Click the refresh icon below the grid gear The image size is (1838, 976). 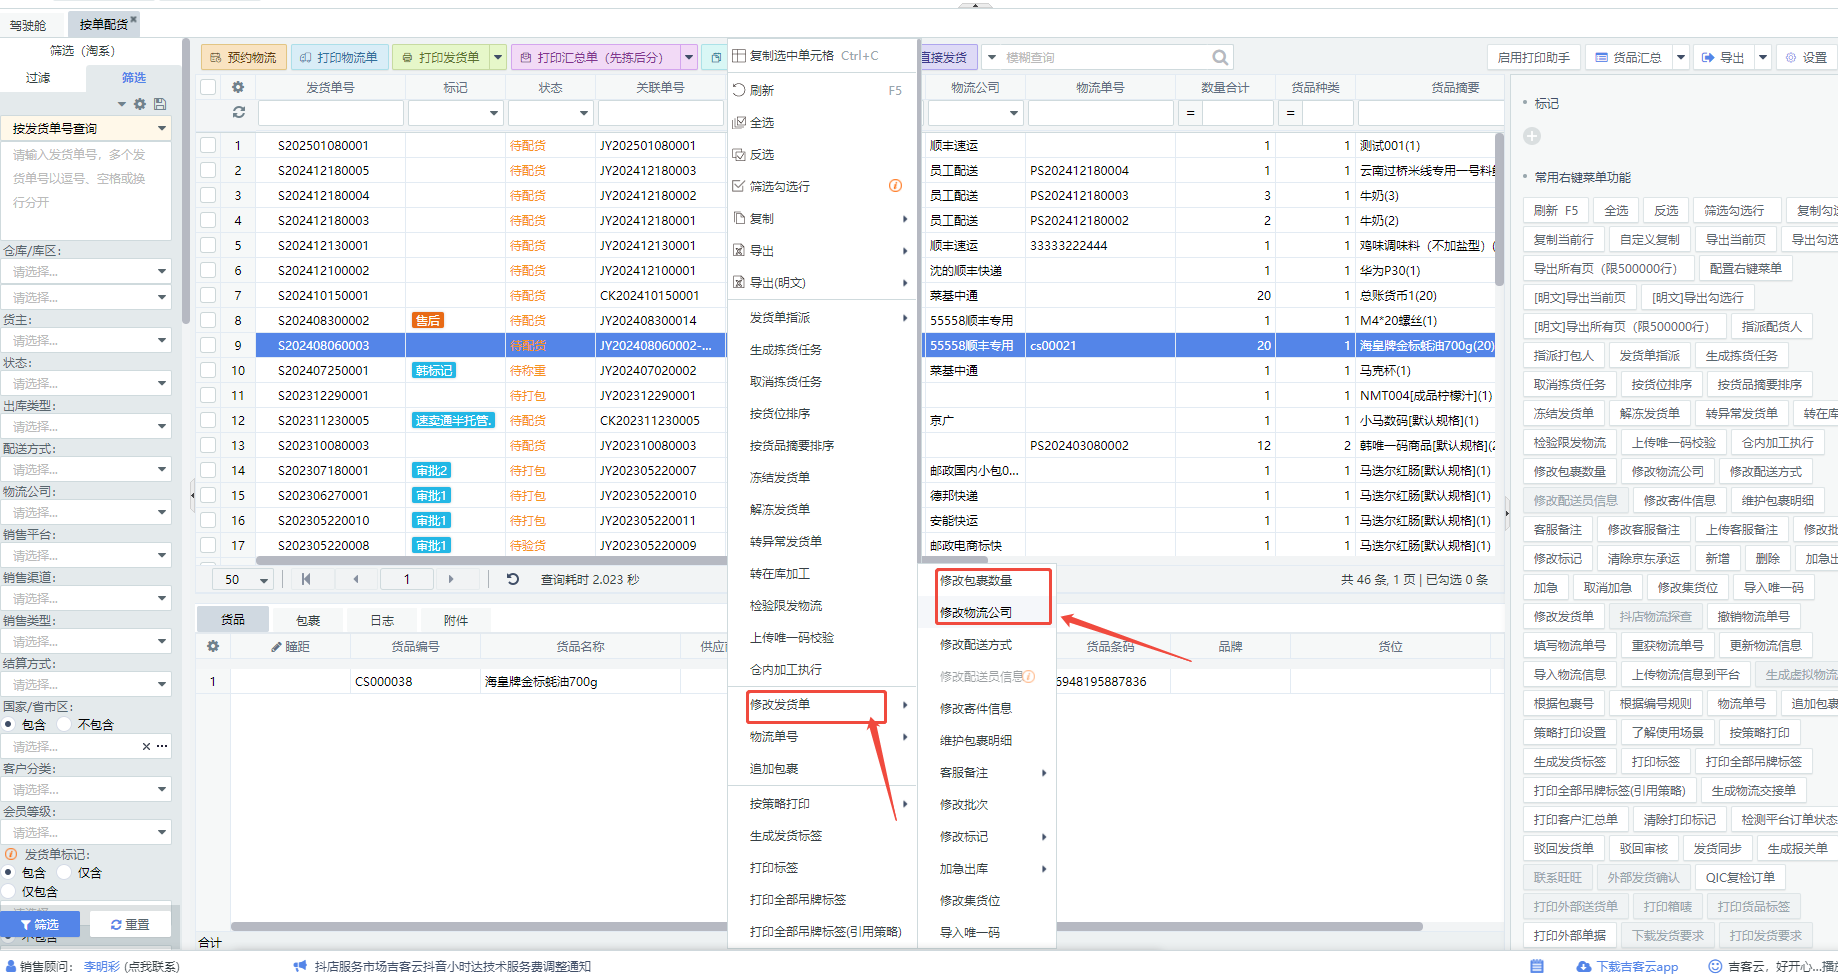point(238,113)
